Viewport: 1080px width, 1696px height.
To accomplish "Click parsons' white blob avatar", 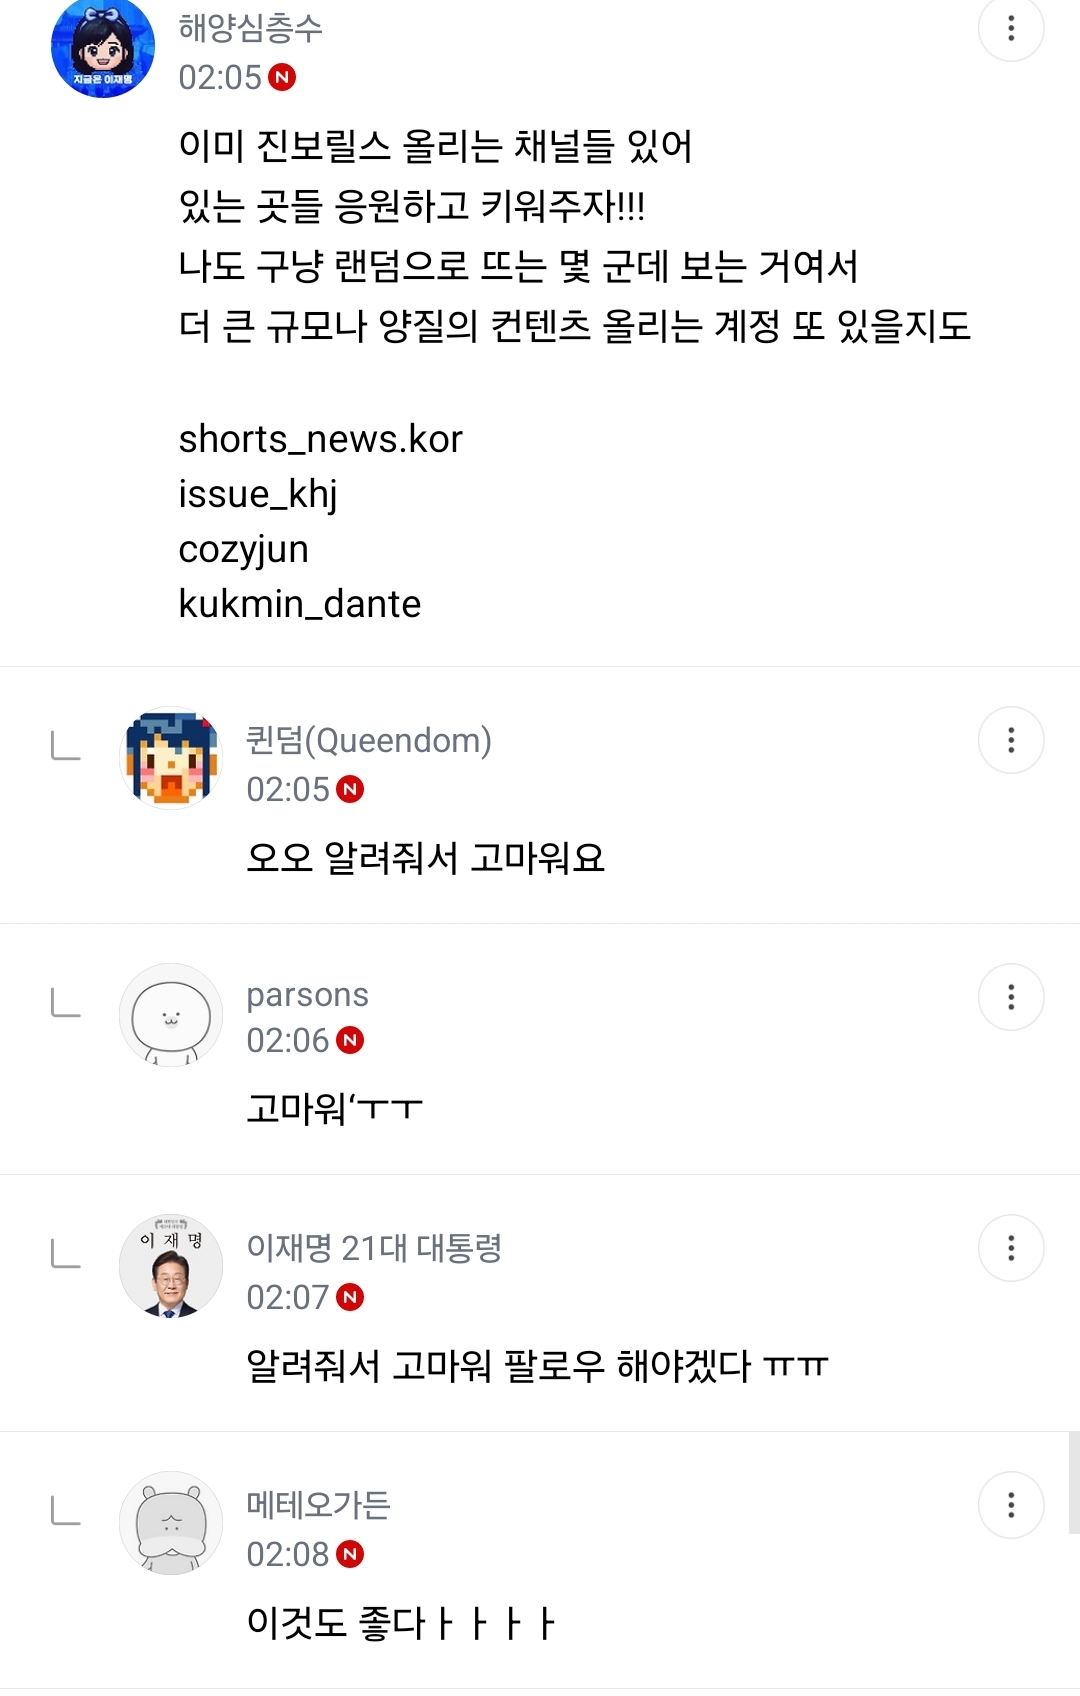I will (x=171, y=1015).
